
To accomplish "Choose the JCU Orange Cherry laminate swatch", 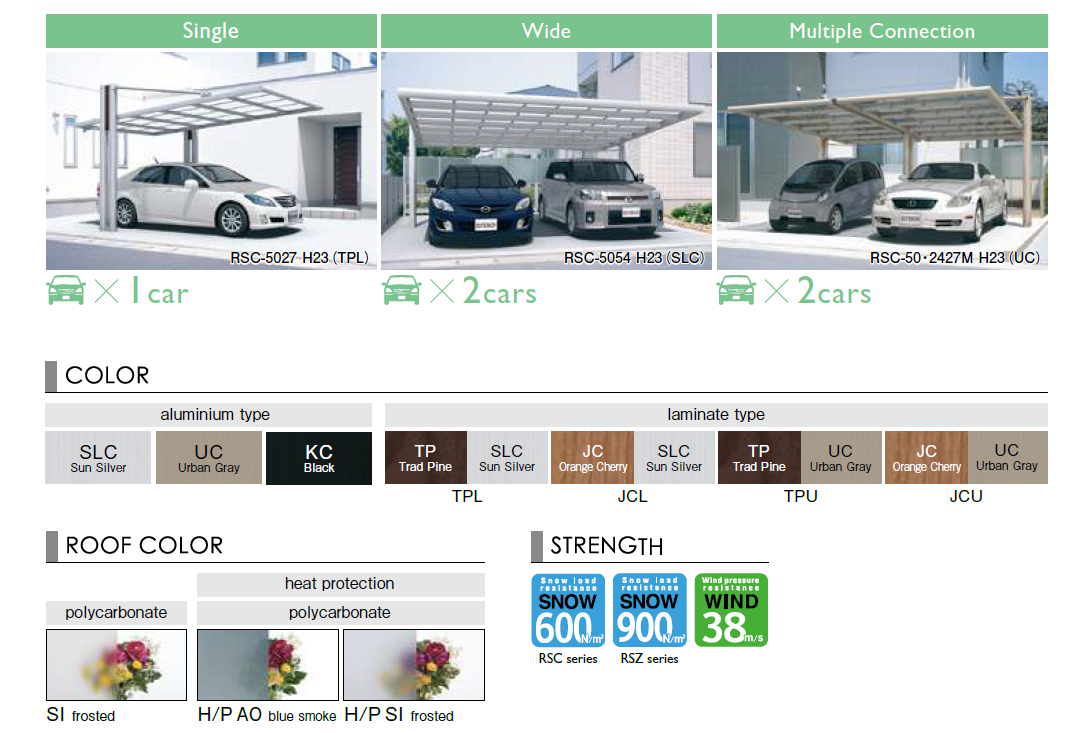I will [926, 458].
